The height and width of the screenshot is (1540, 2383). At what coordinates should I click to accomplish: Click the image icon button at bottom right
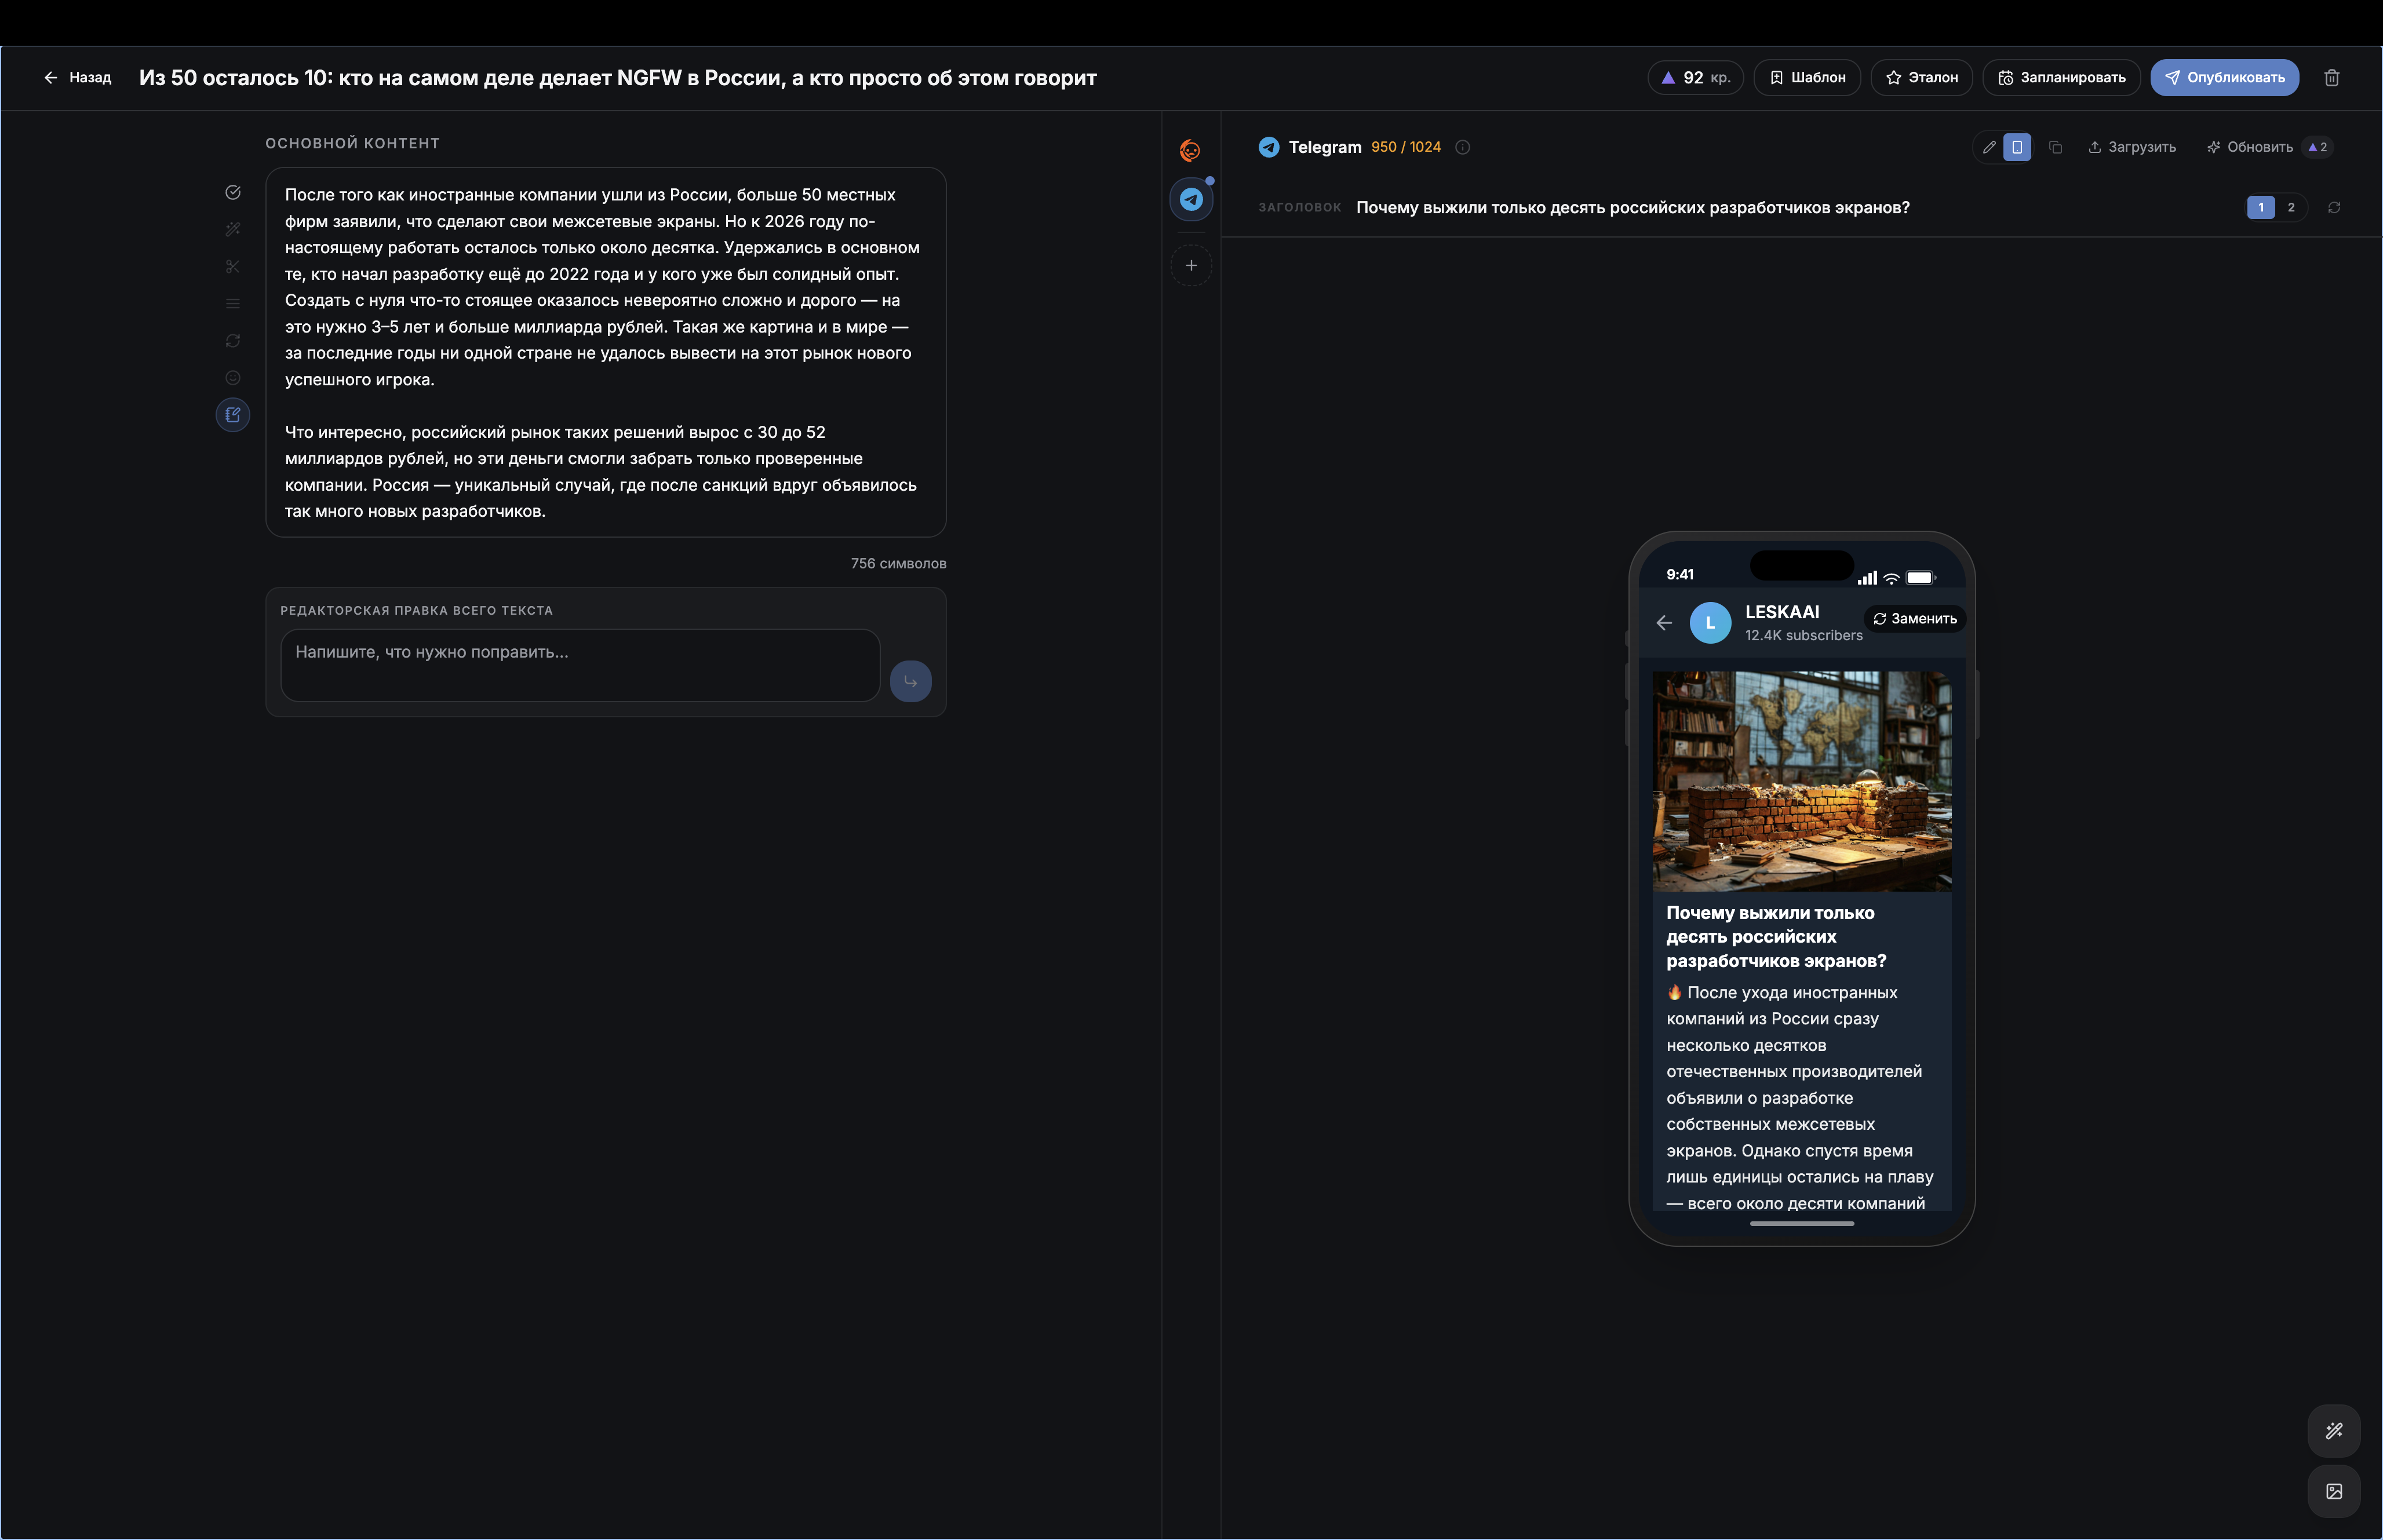[x=2333, y=1491]
